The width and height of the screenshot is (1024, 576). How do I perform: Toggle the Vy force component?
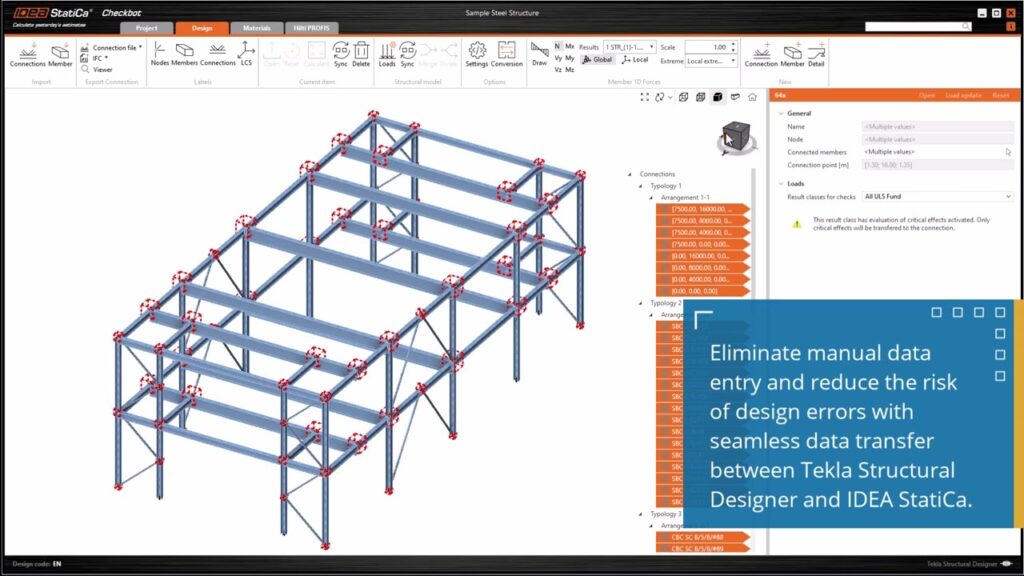coord(558,58)
